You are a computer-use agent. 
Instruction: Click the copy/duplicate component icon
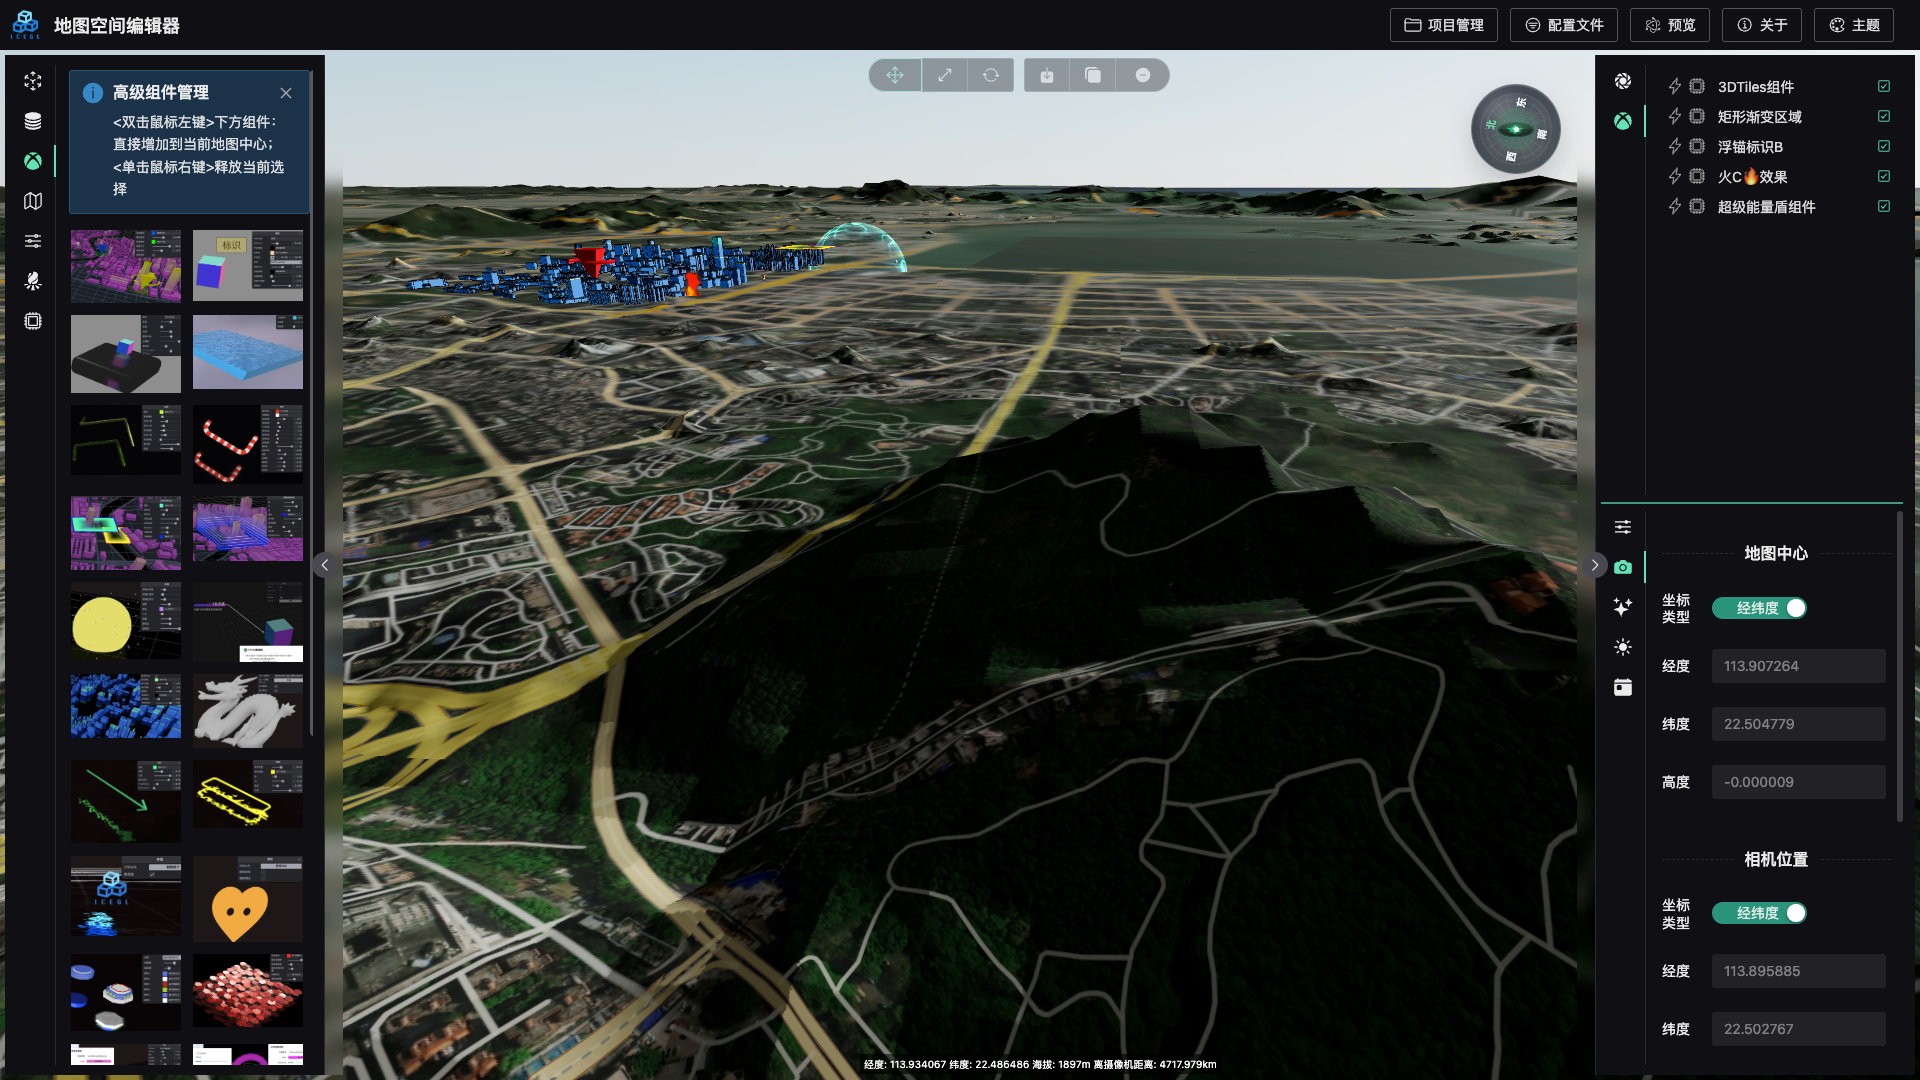(1093, 75)
